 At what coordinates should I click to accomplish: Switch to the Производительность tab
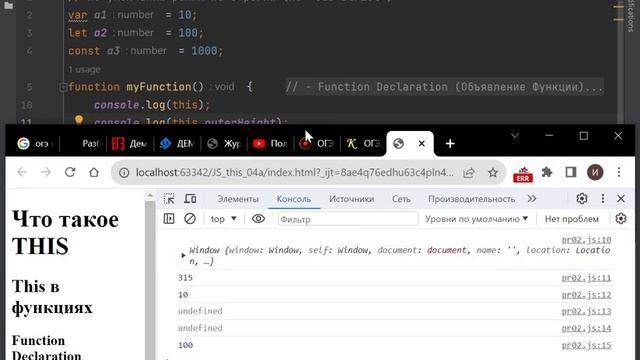[x=471, y=199]
